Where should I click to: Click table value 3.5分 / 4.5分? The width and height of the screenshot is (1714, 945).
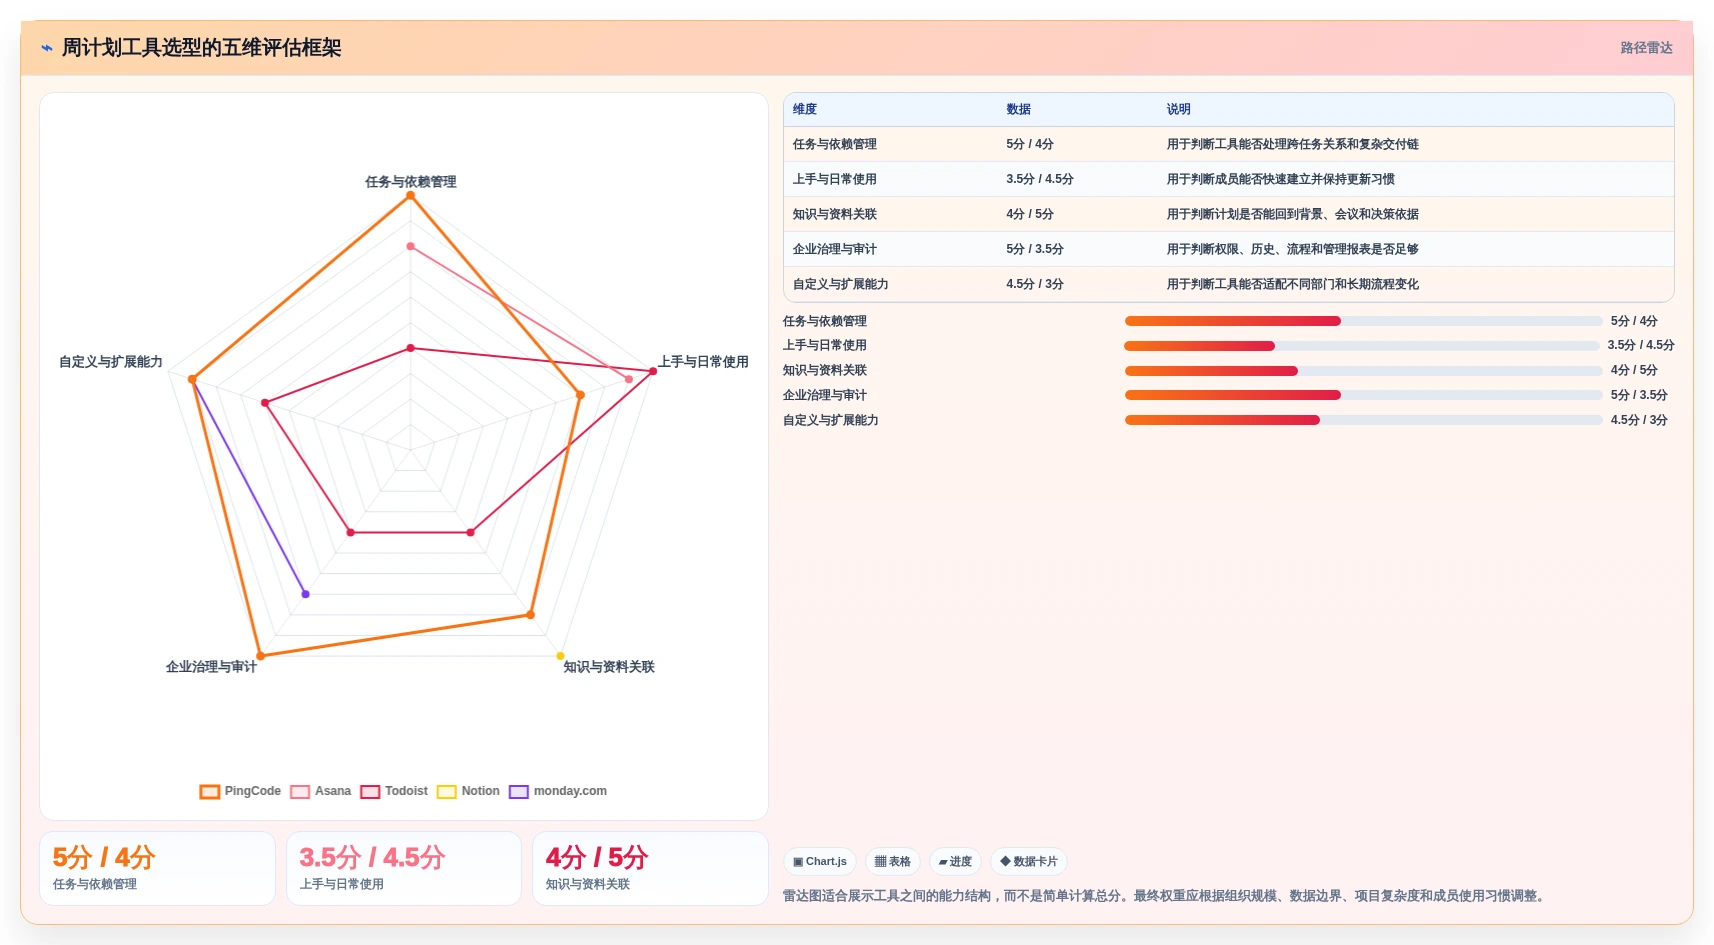(x=1040, y=179)
